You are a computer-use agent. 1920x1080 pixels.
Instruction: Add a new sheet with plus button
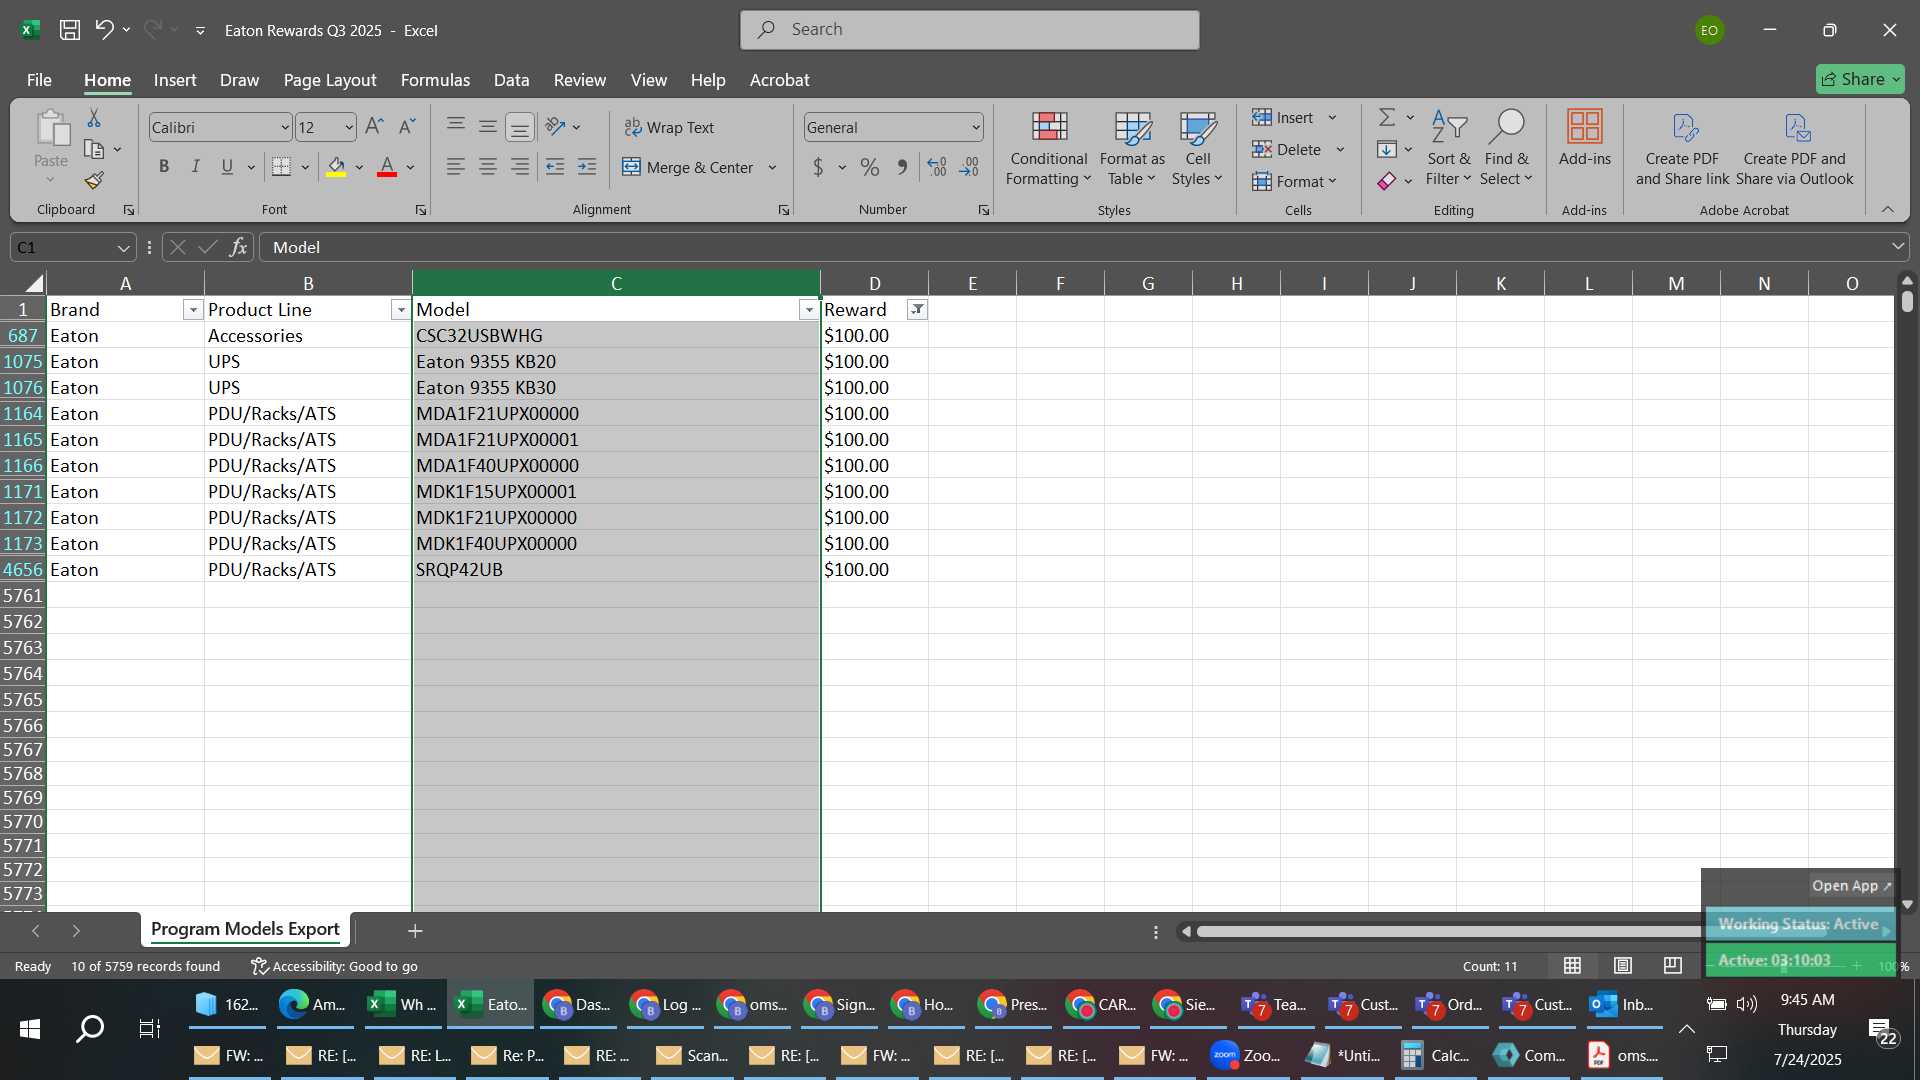(415, 931)
